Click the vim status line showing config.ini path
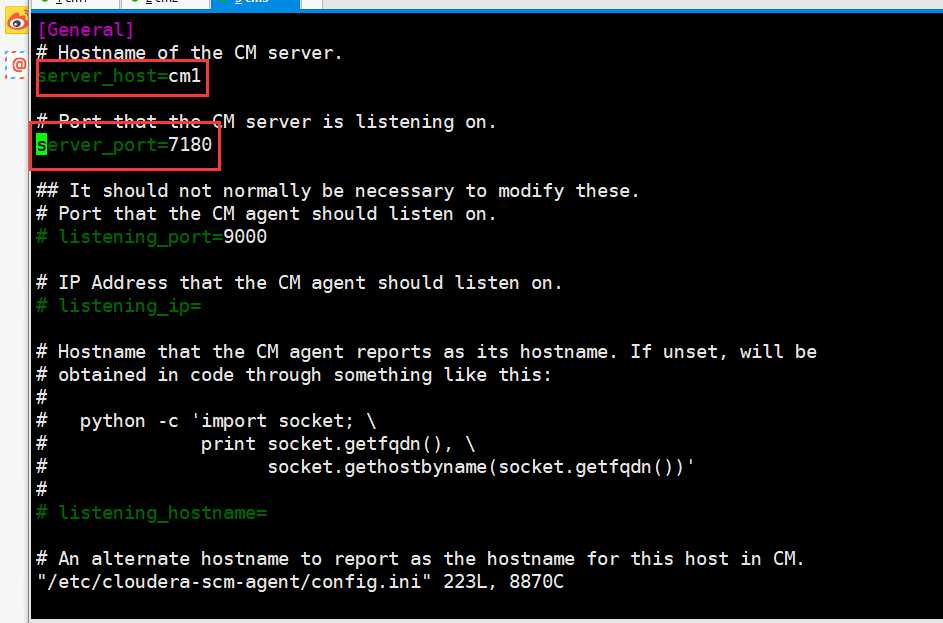The width and height of the screenshot is (943, 623). coord(300,582)
